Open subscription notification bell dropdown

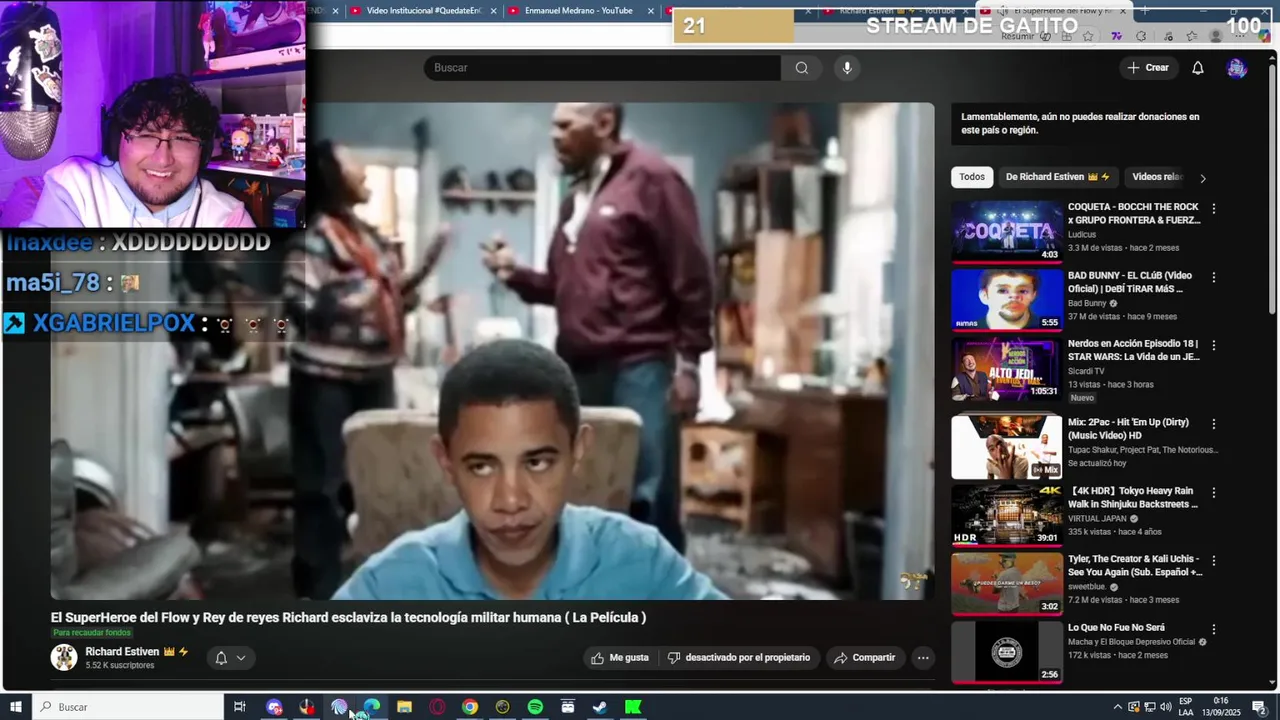click(230, 658)
